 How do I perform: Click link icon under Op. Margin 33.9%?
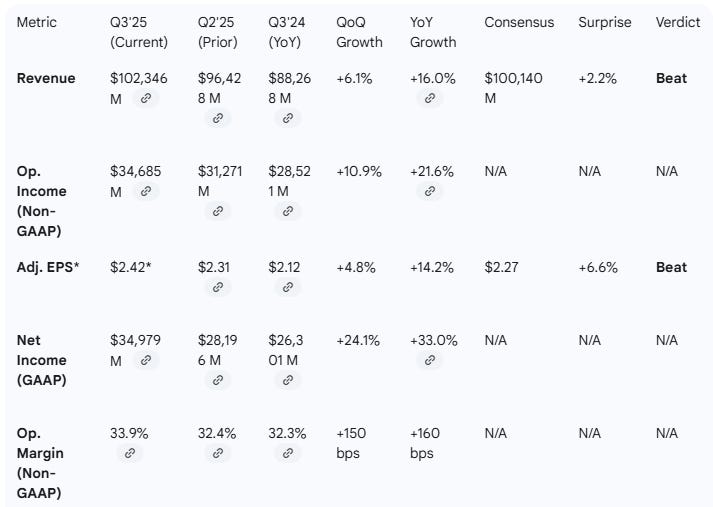[129, 453]
